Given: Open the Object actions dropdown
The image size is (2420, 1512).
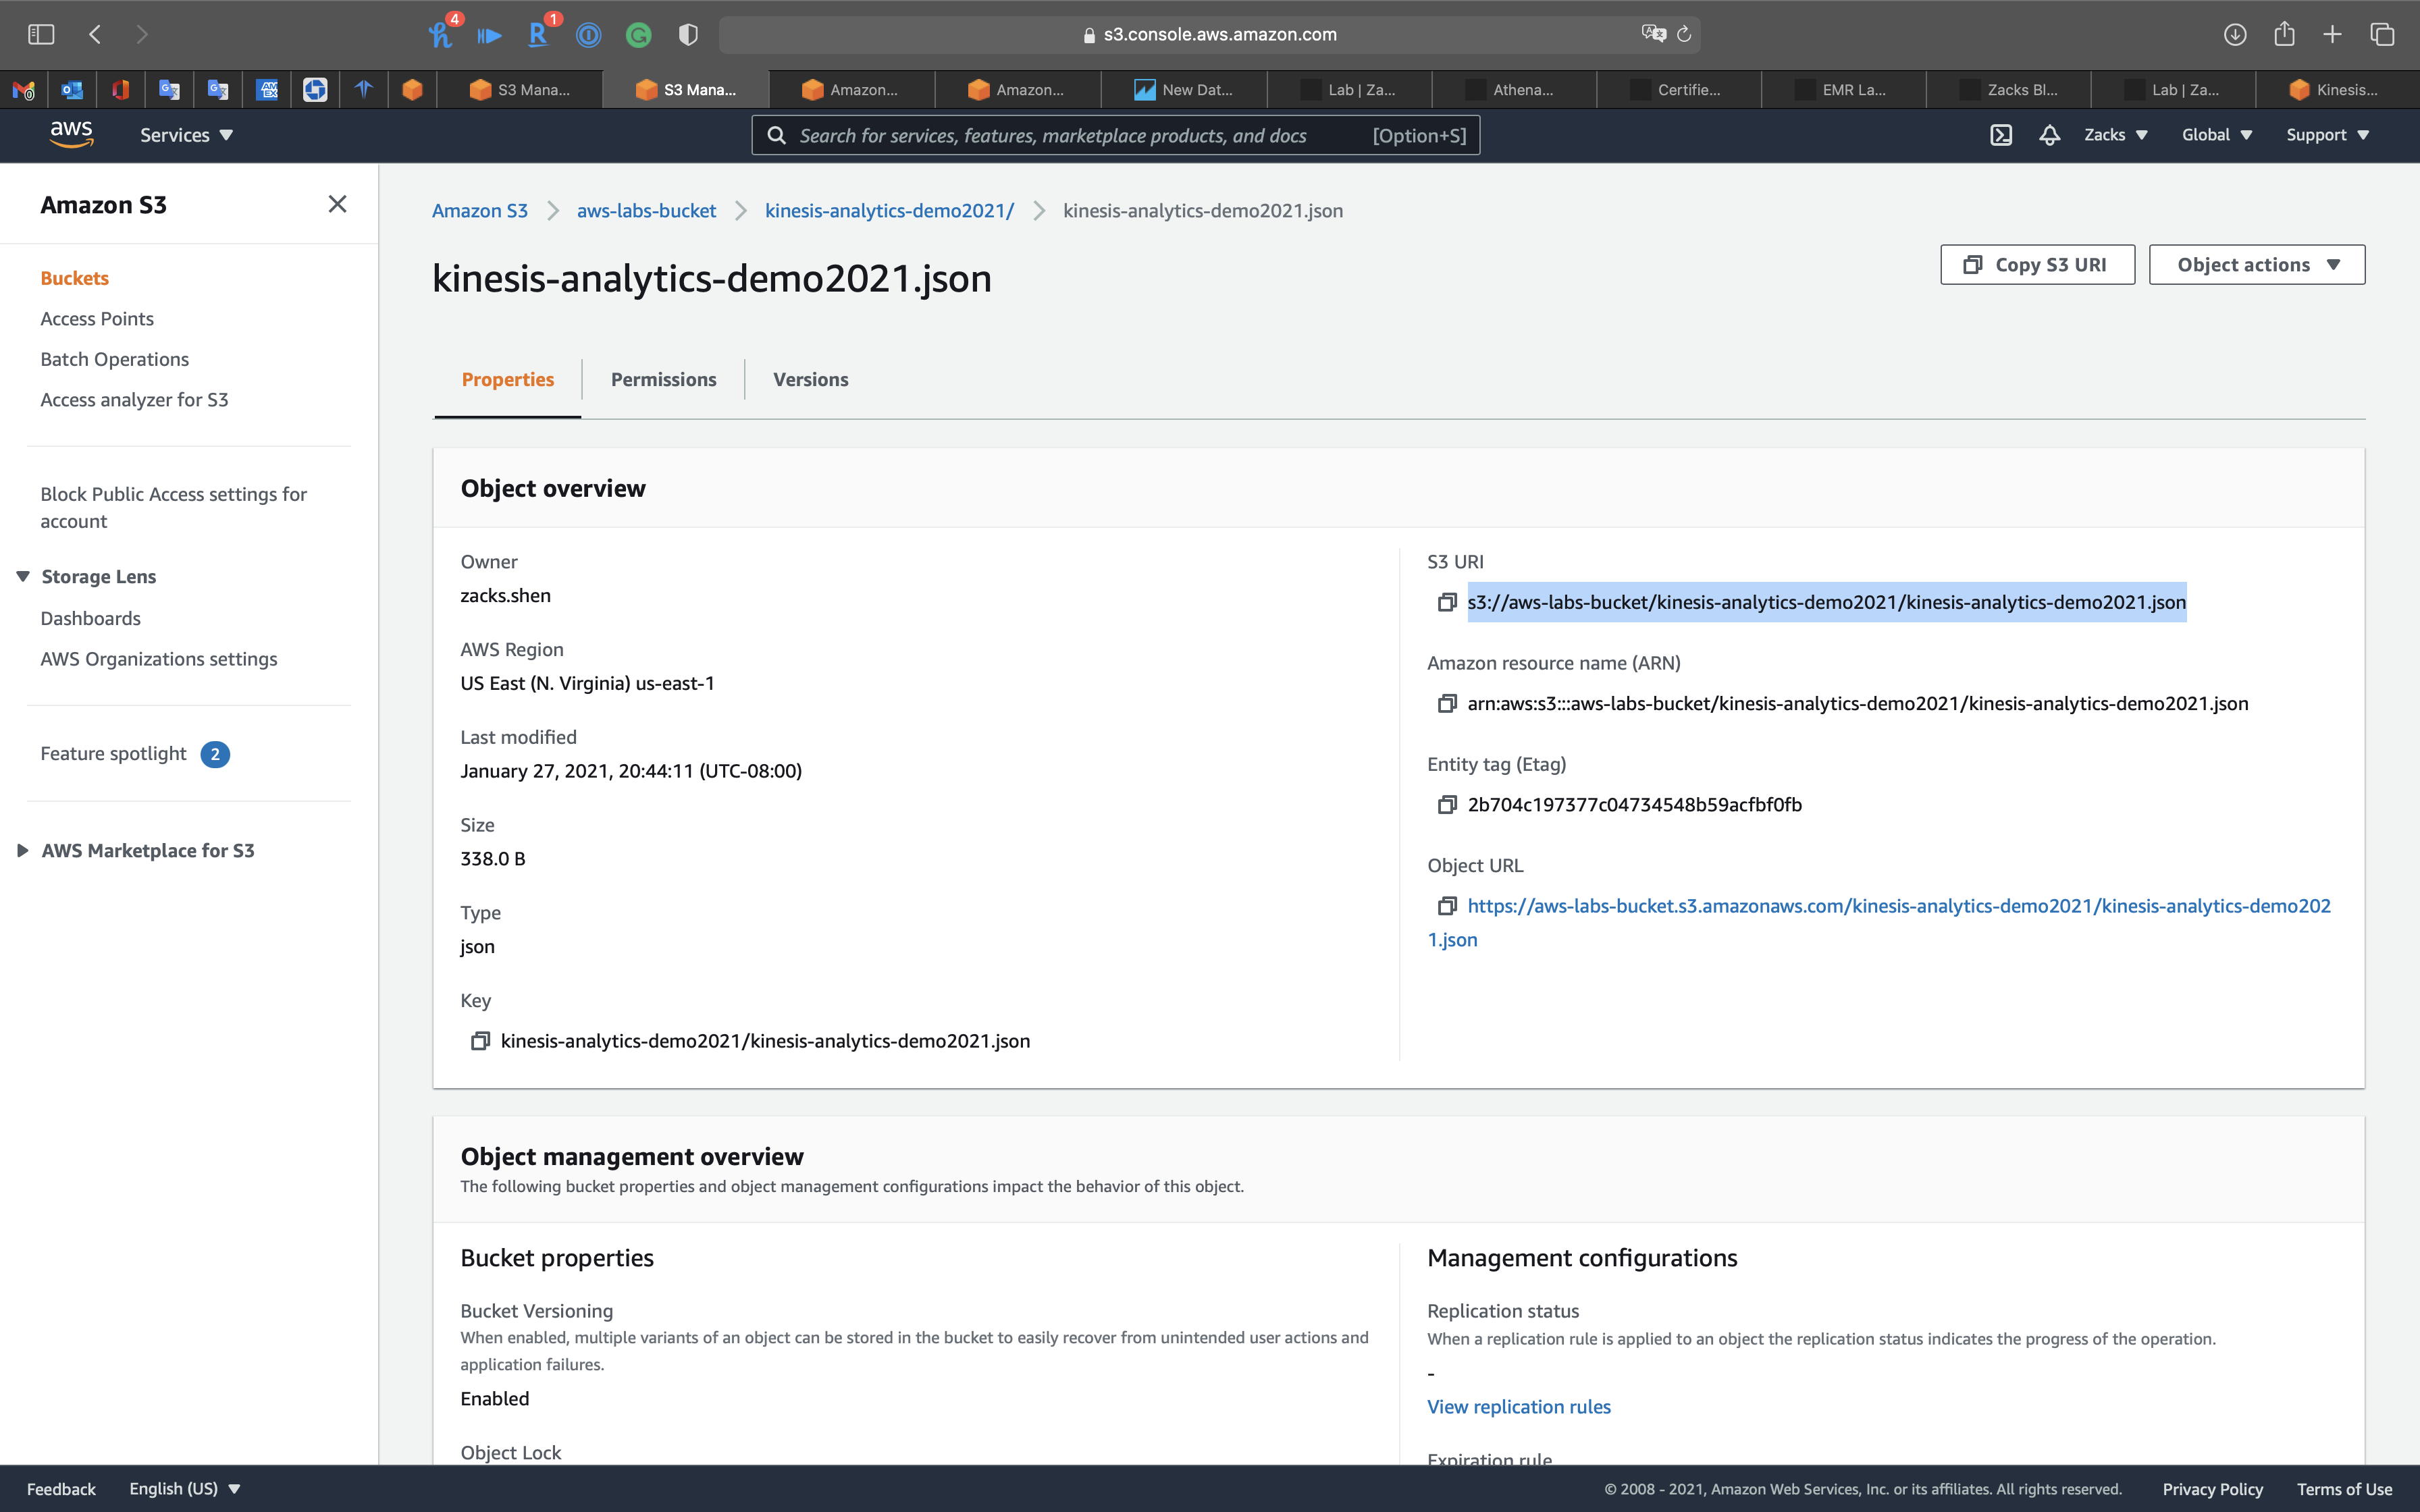Looking at the screenshot, I should 2256,265.
